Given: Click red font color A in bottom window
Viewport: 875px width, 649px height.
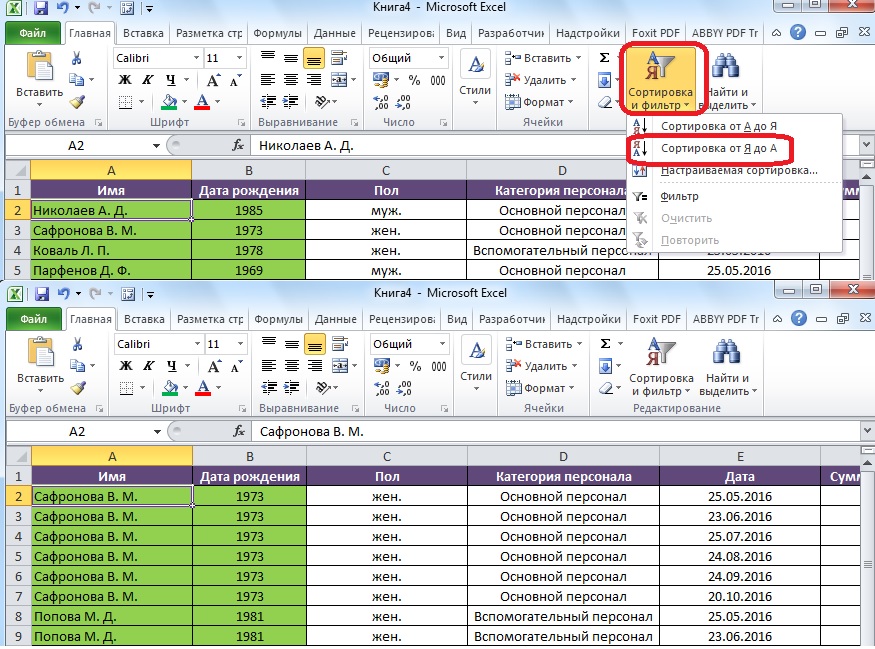Looking at the screenshot, I should tap(204, 388).
